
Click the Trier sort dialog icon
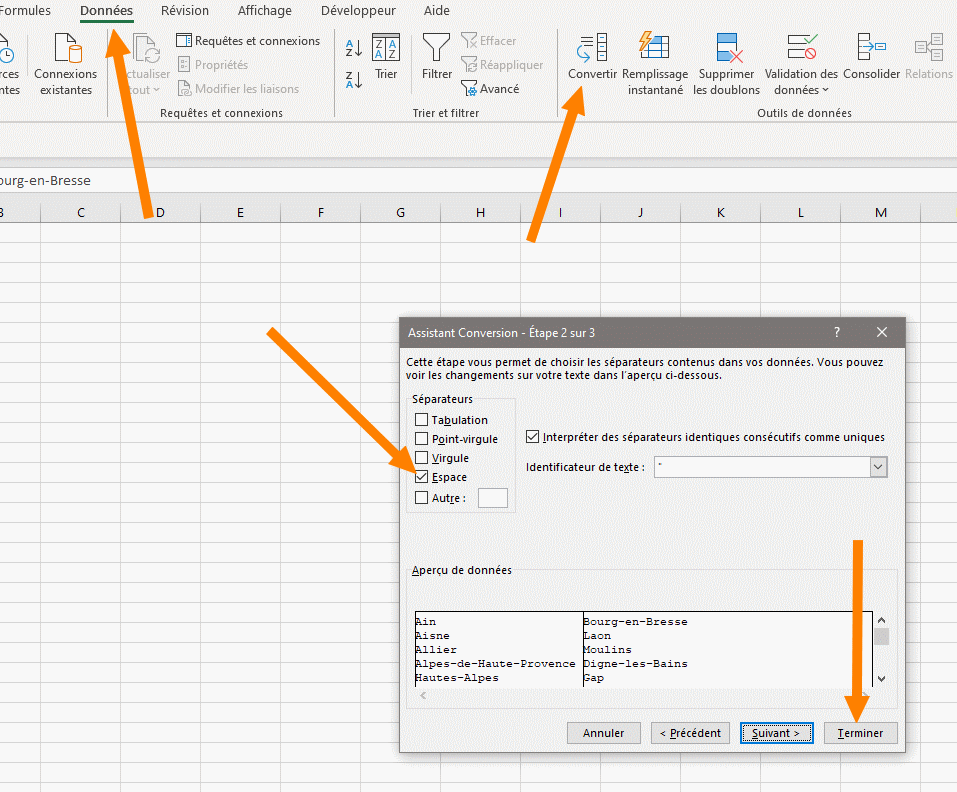(x=386, y=48)
